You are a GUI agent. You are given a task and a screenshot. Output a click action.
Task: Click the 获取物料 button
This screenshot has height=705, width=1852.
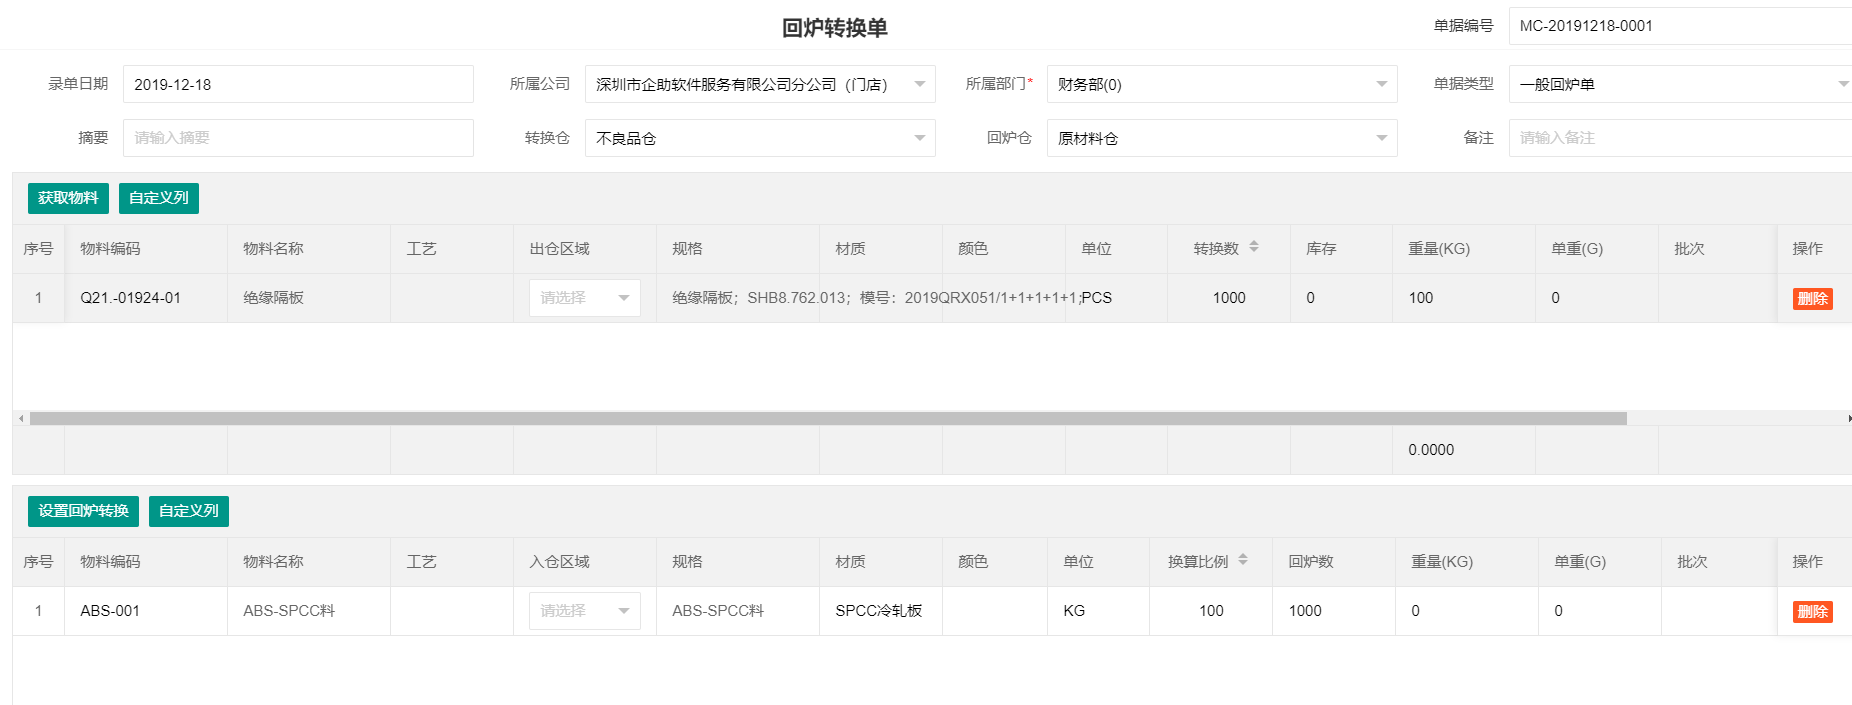click(x=68, y=198)
